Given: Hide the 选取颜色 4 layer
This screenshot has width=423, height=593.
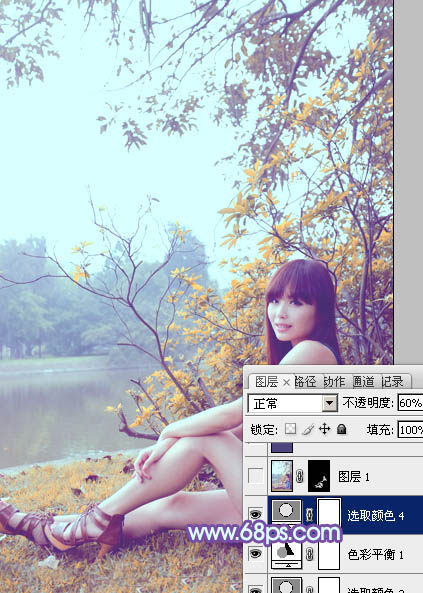Looking at the screenshot, I should click(255, 514).
